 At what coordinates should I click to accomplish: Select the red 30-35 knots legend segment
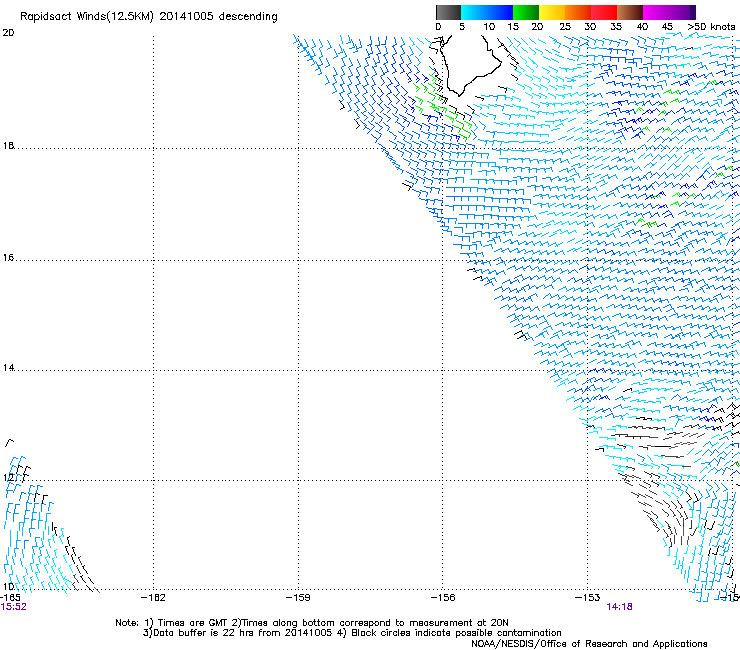point(604,12)
